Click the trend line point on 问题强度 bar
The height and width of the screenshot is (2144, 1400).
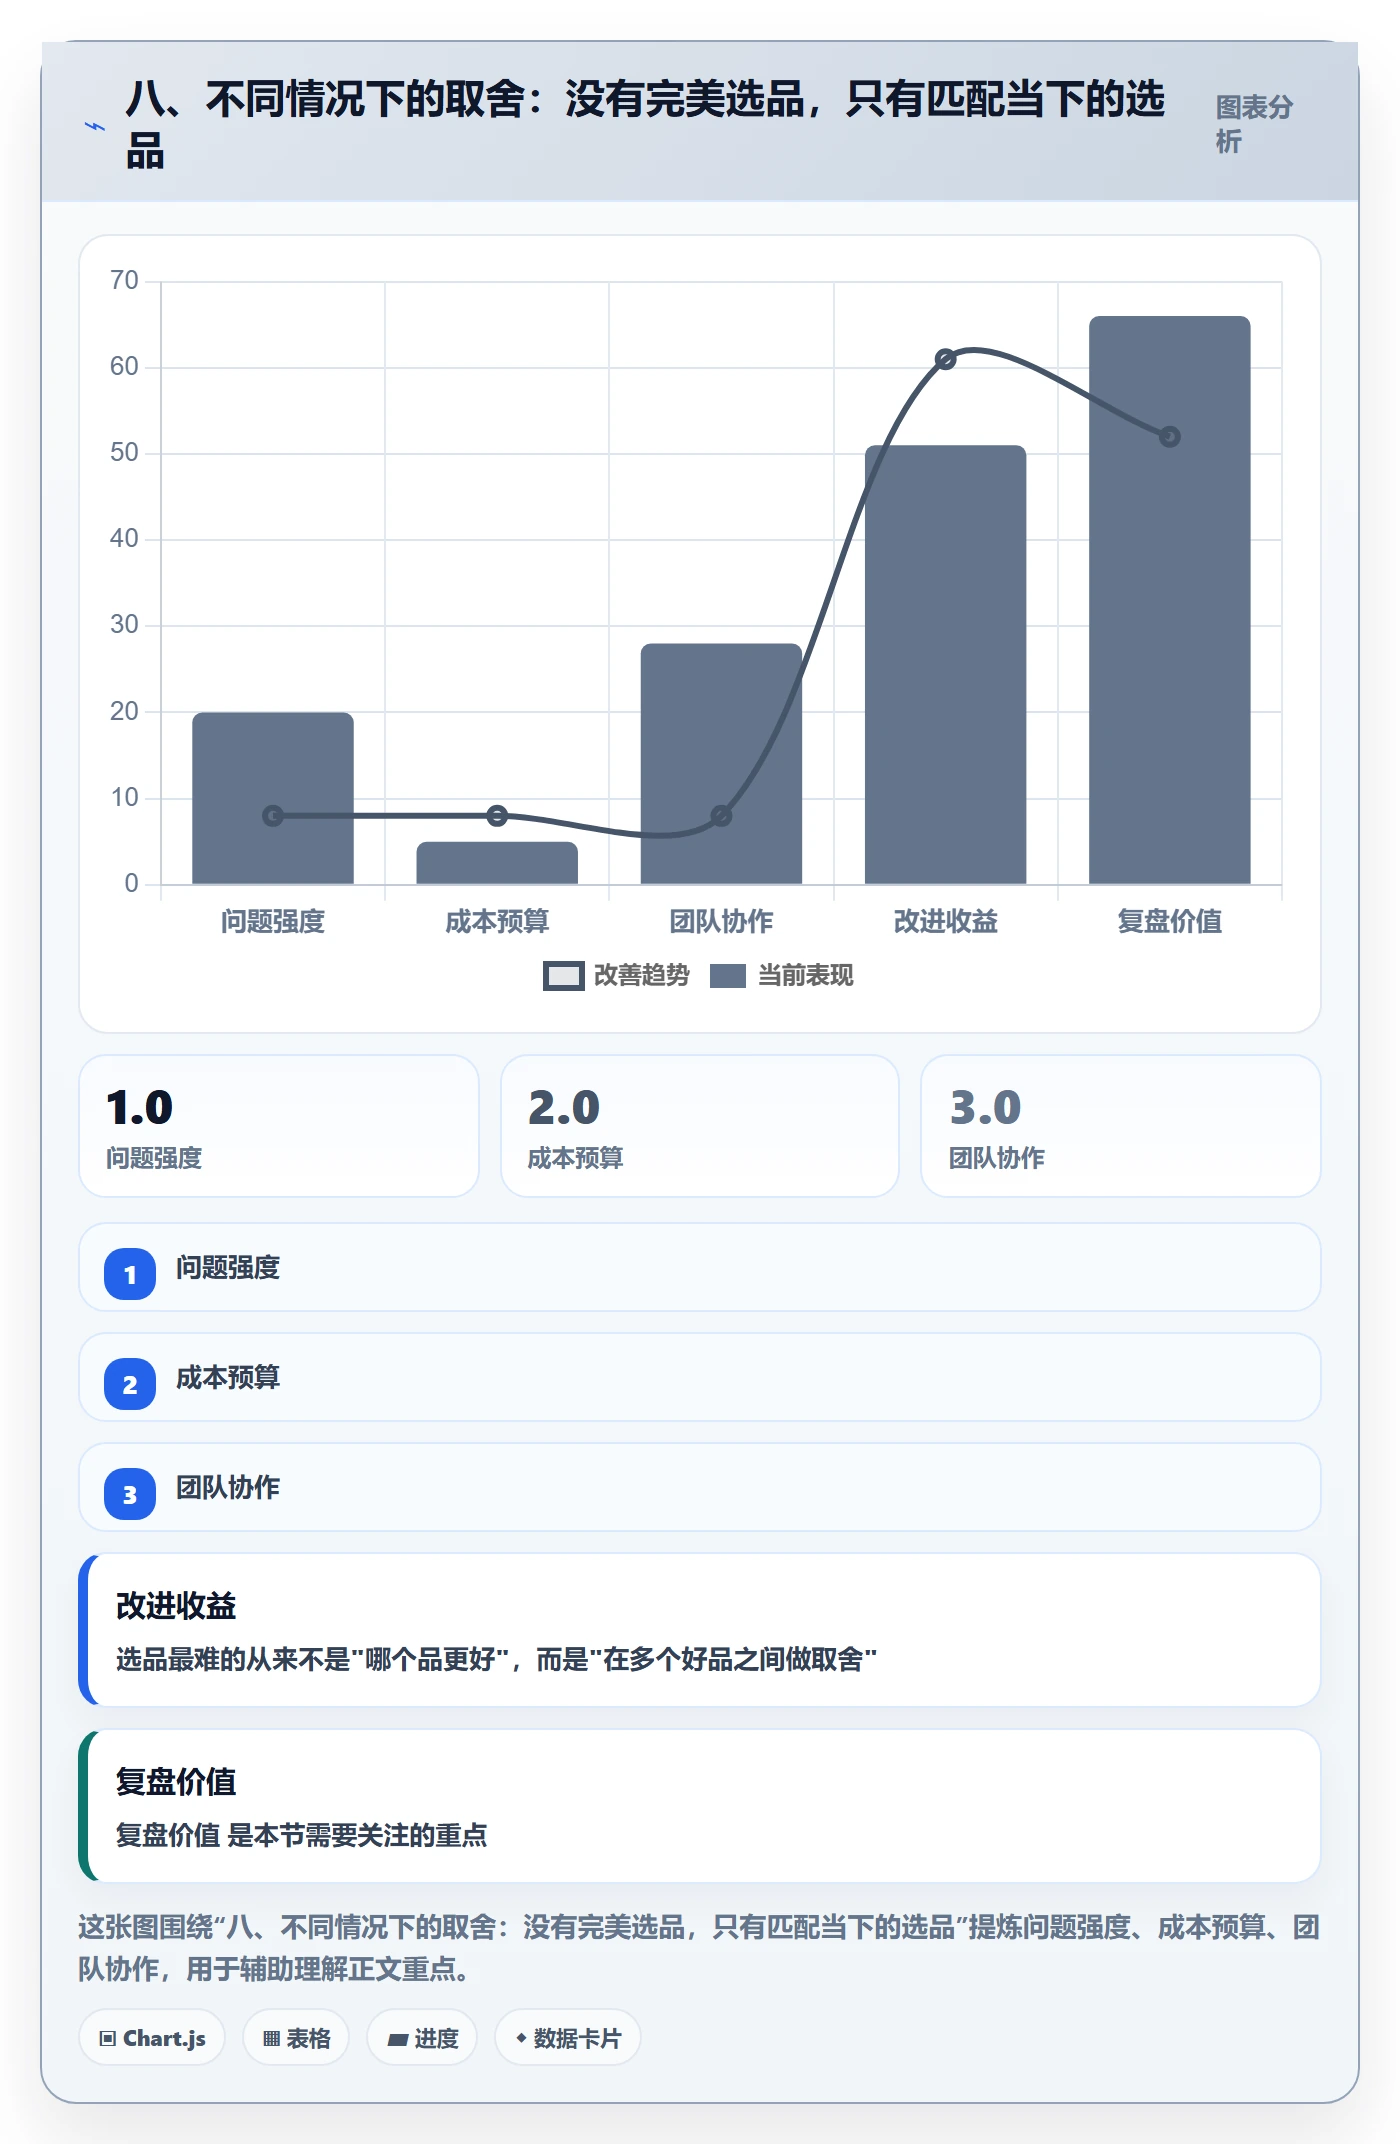[273, 816]
